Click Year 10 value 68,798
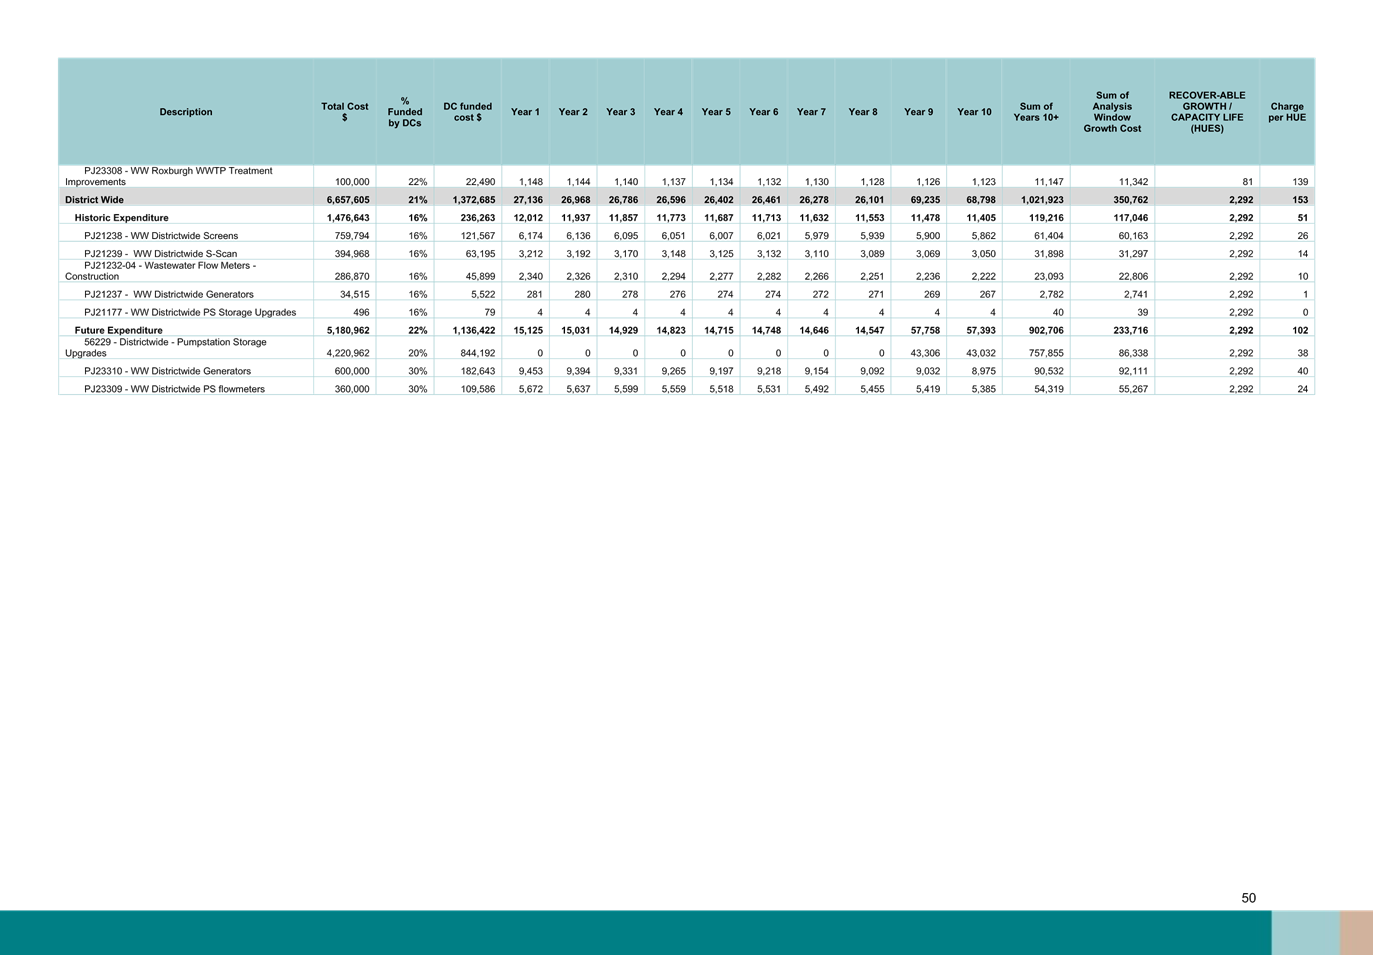Screen dimensions: 1373x955 [x=980, y=200]
